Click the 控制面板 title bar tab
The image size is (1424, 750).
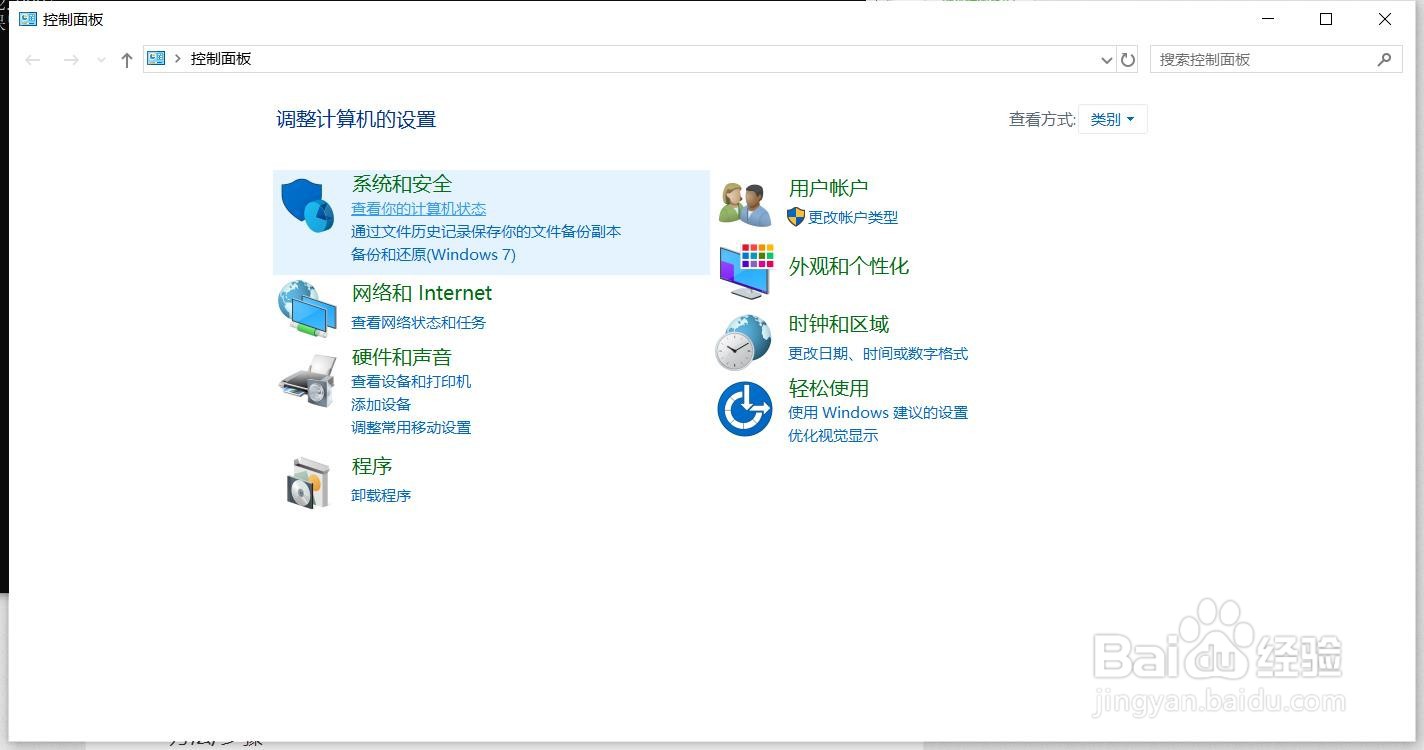(x=70, y=18)
